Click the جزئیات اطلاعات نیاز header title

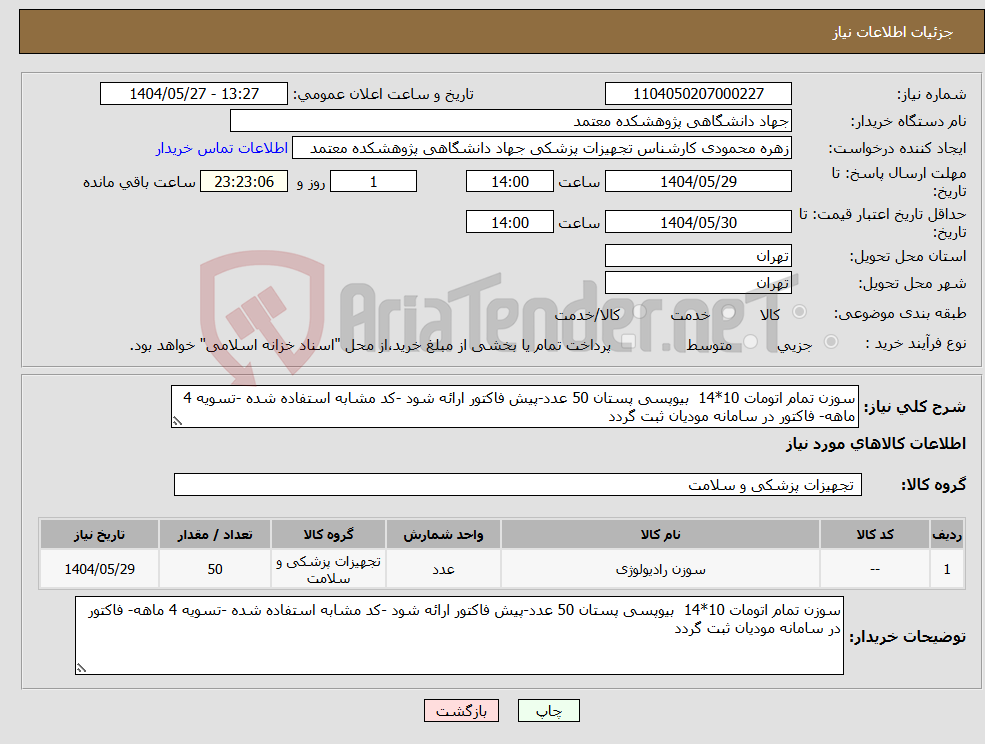[x=893, y=32]
